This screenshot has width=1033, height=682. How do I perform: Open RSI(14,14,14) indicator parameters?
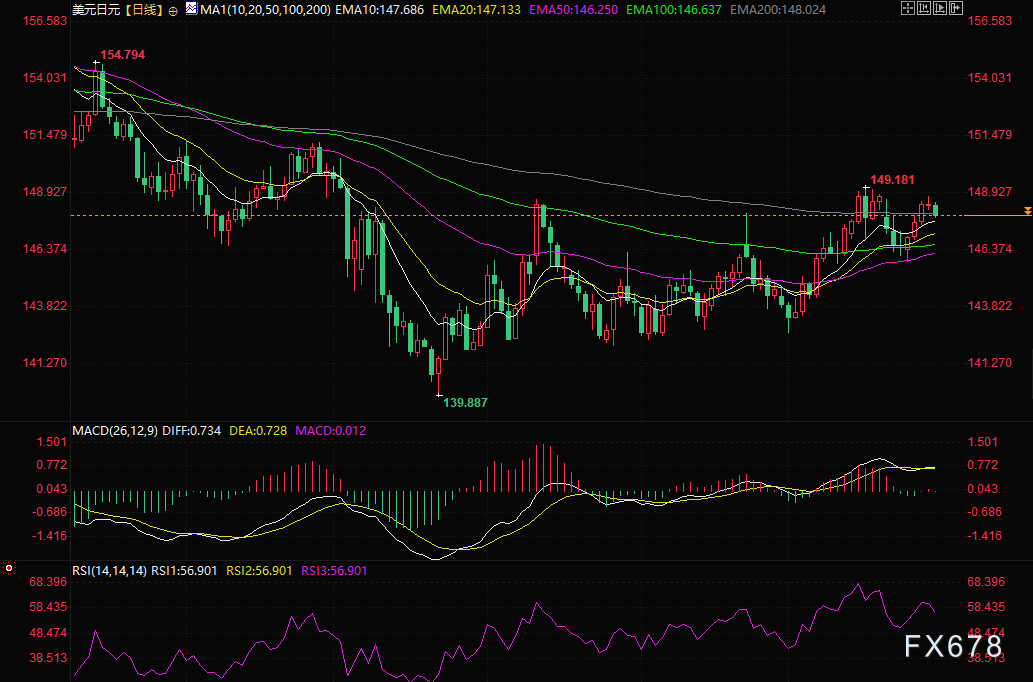(109, 570)
